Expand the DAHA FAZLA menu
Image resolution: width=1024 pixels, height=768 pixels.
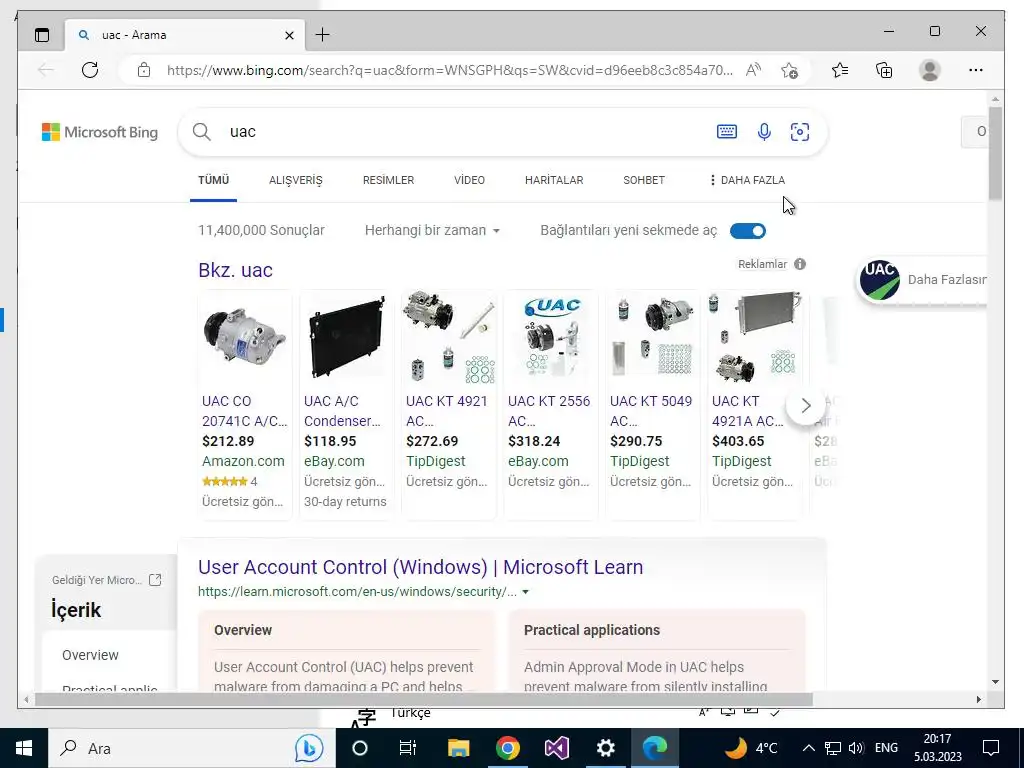tap(747, 180)
